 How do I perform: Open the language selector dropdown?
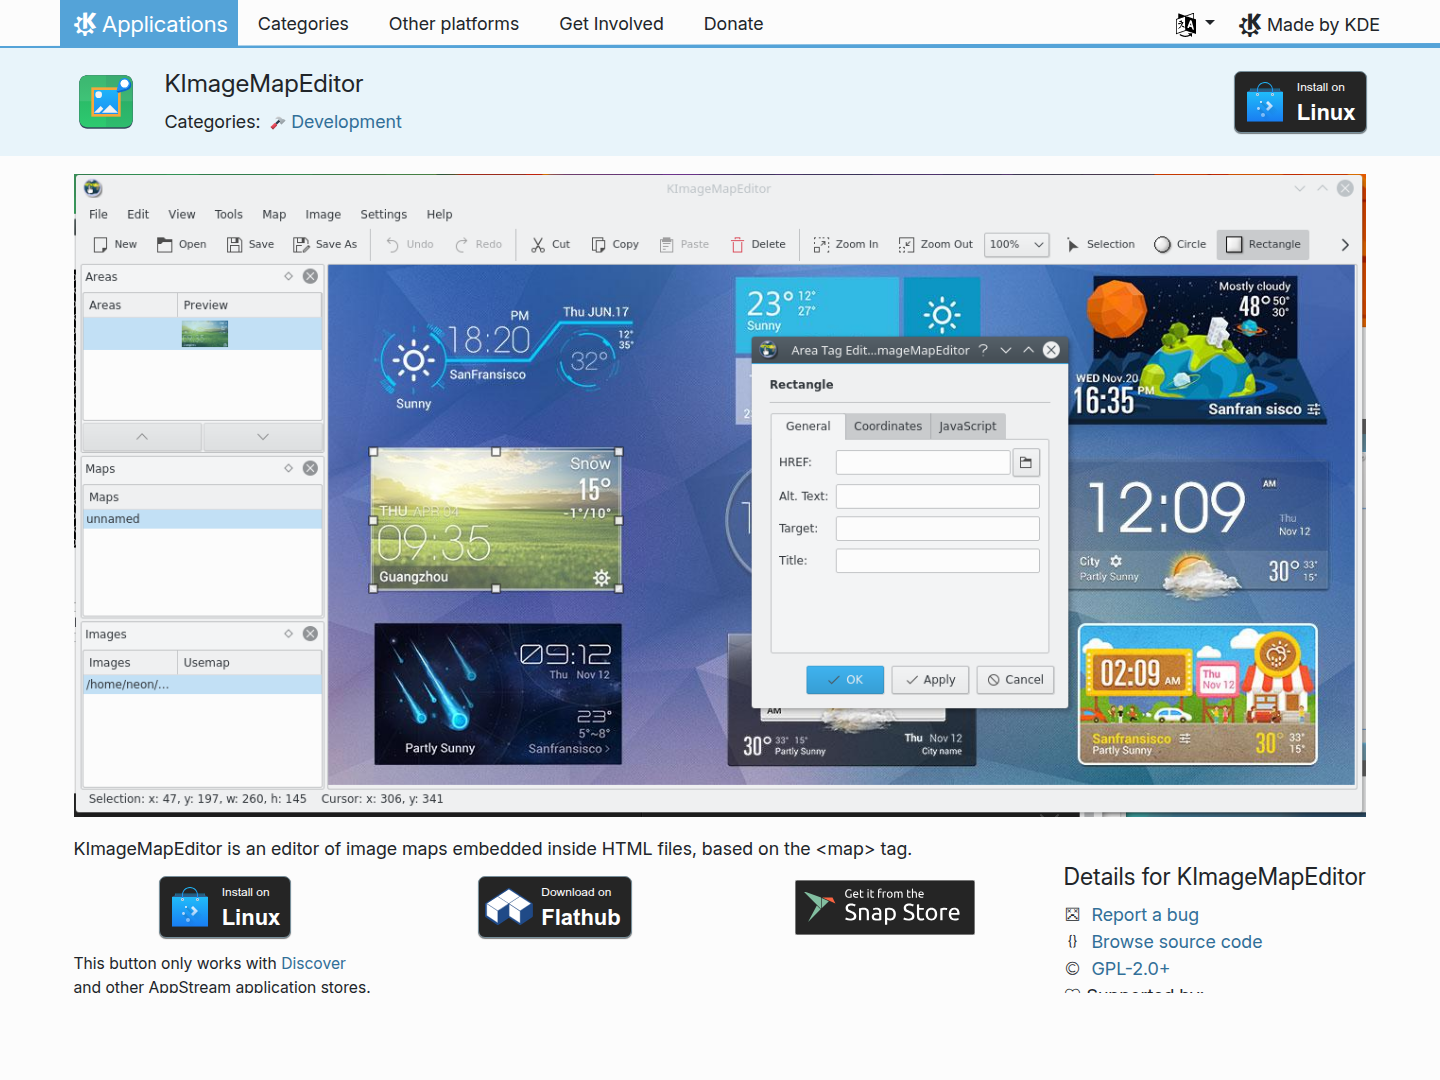[x=1195, y=25]
